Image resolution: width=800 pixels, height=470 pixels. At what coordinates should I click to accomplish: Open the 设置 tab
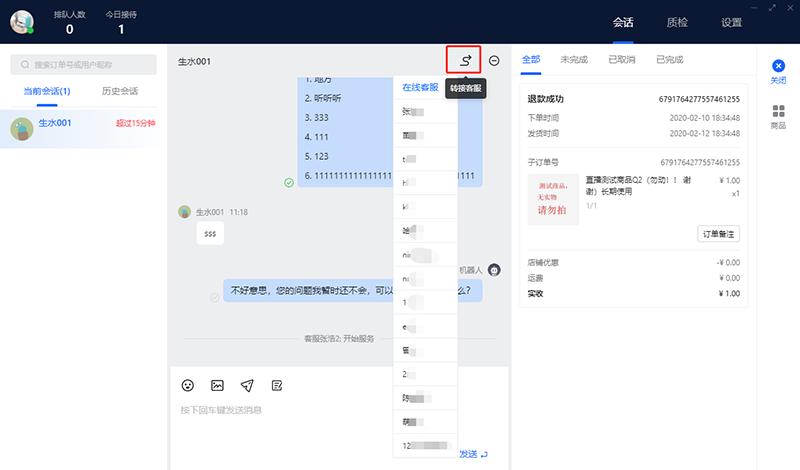point(731,22)
